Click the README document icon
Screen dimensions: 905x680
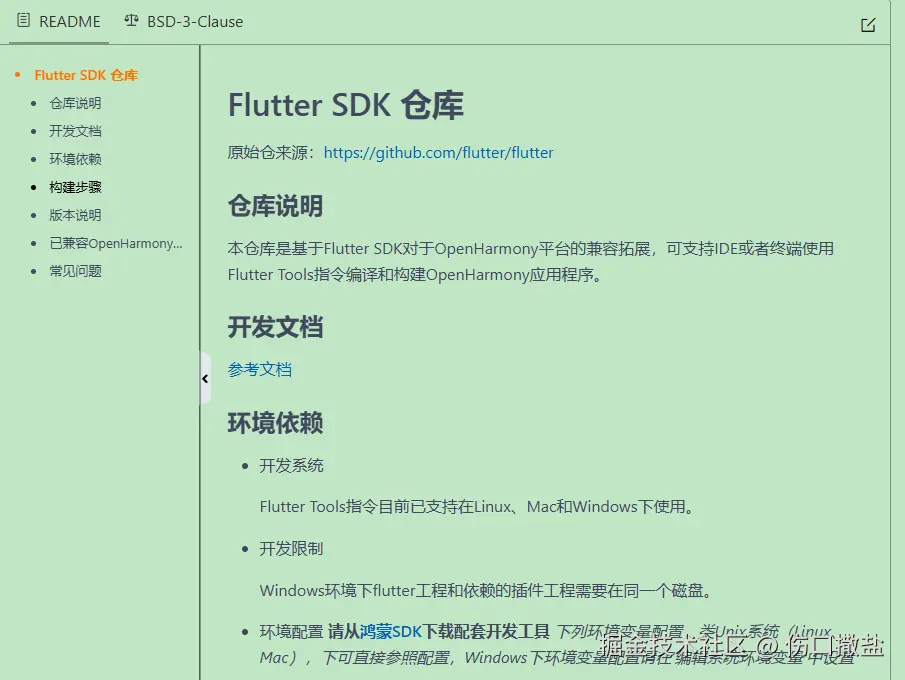point(23,21)
